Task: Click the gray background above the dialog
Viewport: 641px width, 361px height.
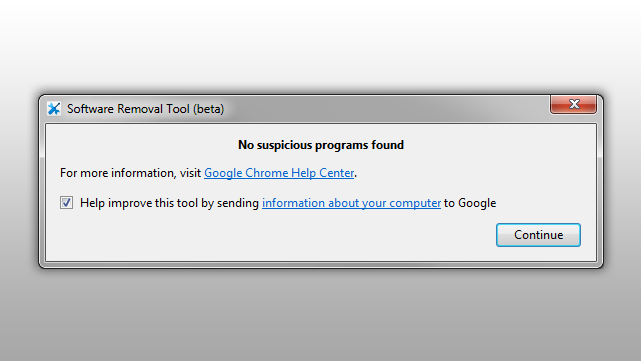Action: (x=320, y=45)
